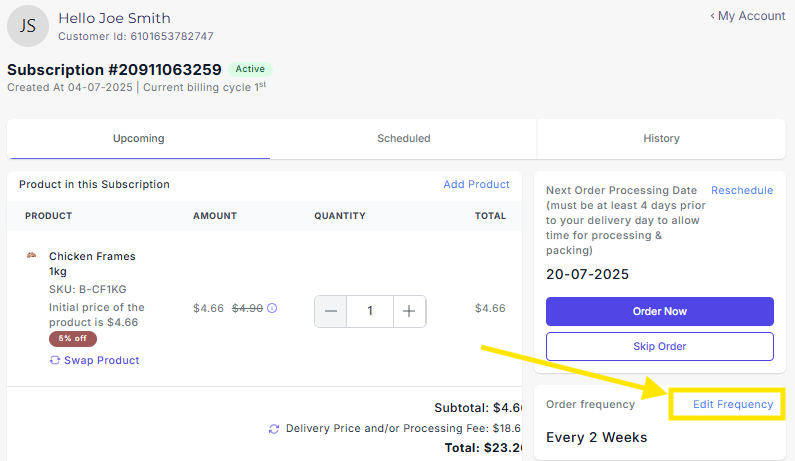This screenshot has height=461, width=795.
Task: Click the Order Now button
Action: pos(660,311)
